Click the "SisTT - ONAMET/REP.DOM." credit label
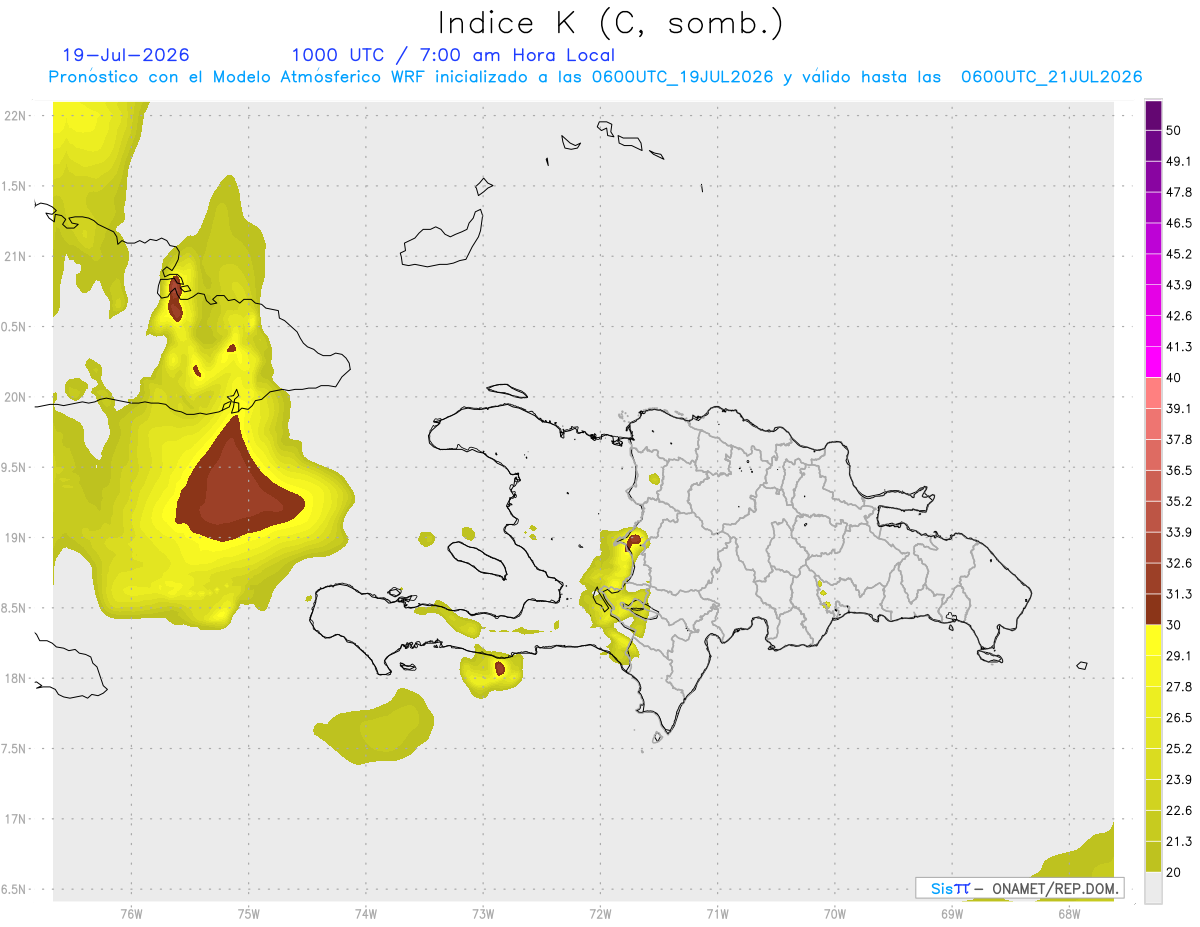Screen dimensions: 1200x927 [1019, 888]
